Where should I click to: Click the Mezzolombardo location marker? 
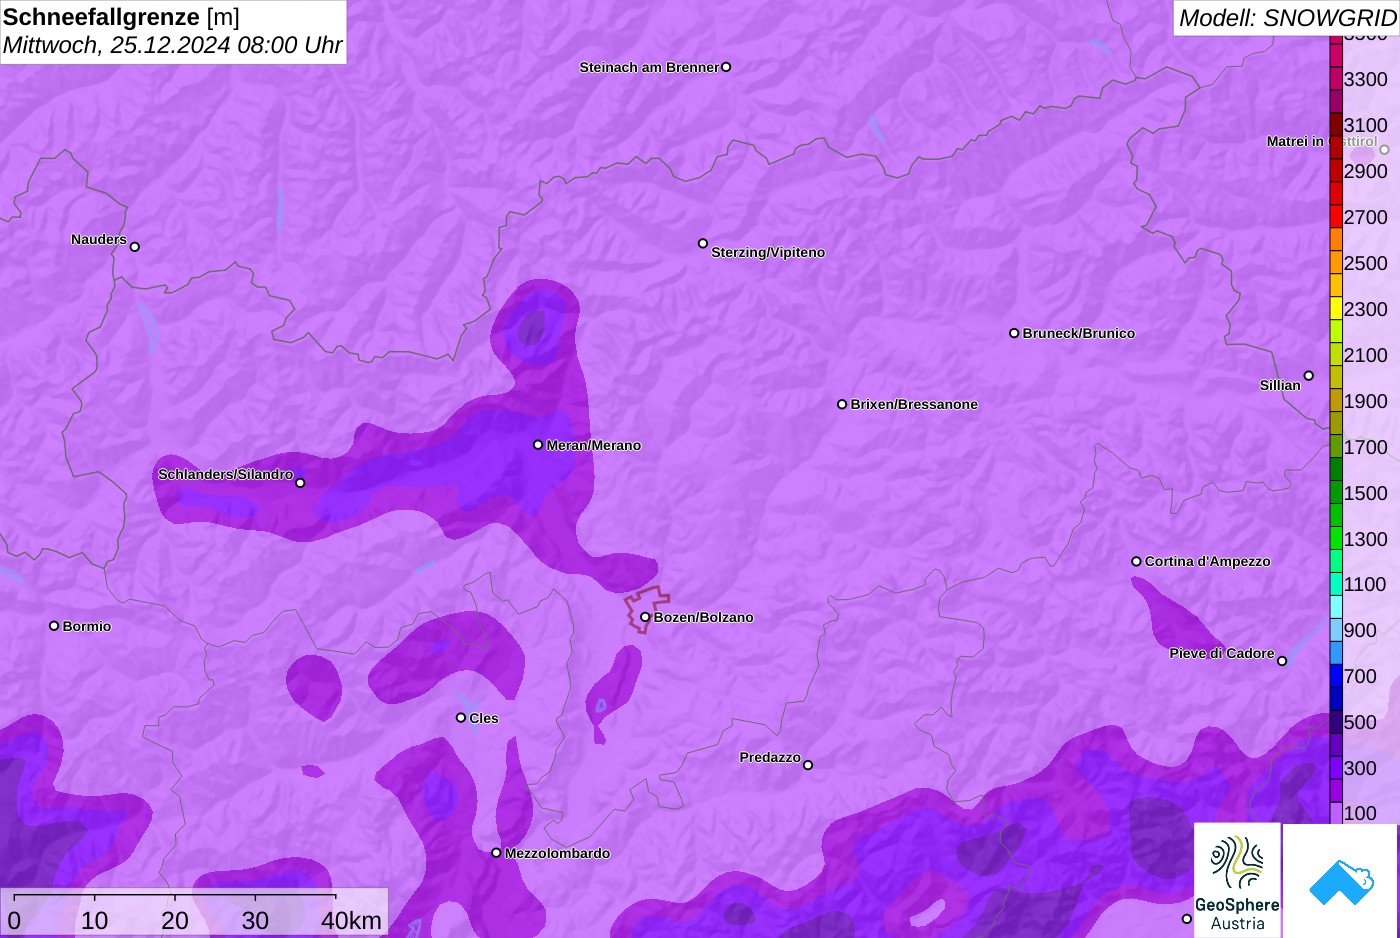[x=496, y=853]
